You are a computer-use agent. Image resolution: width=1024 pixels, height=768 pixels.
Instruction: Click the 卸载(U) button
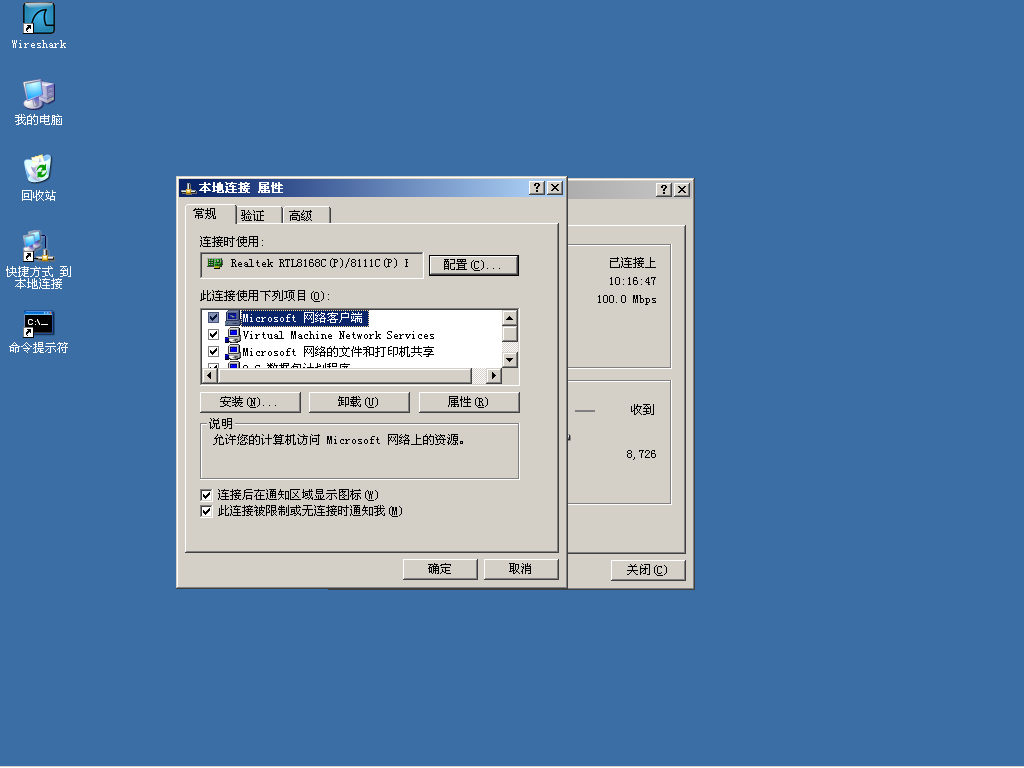[x=359, y=402]
